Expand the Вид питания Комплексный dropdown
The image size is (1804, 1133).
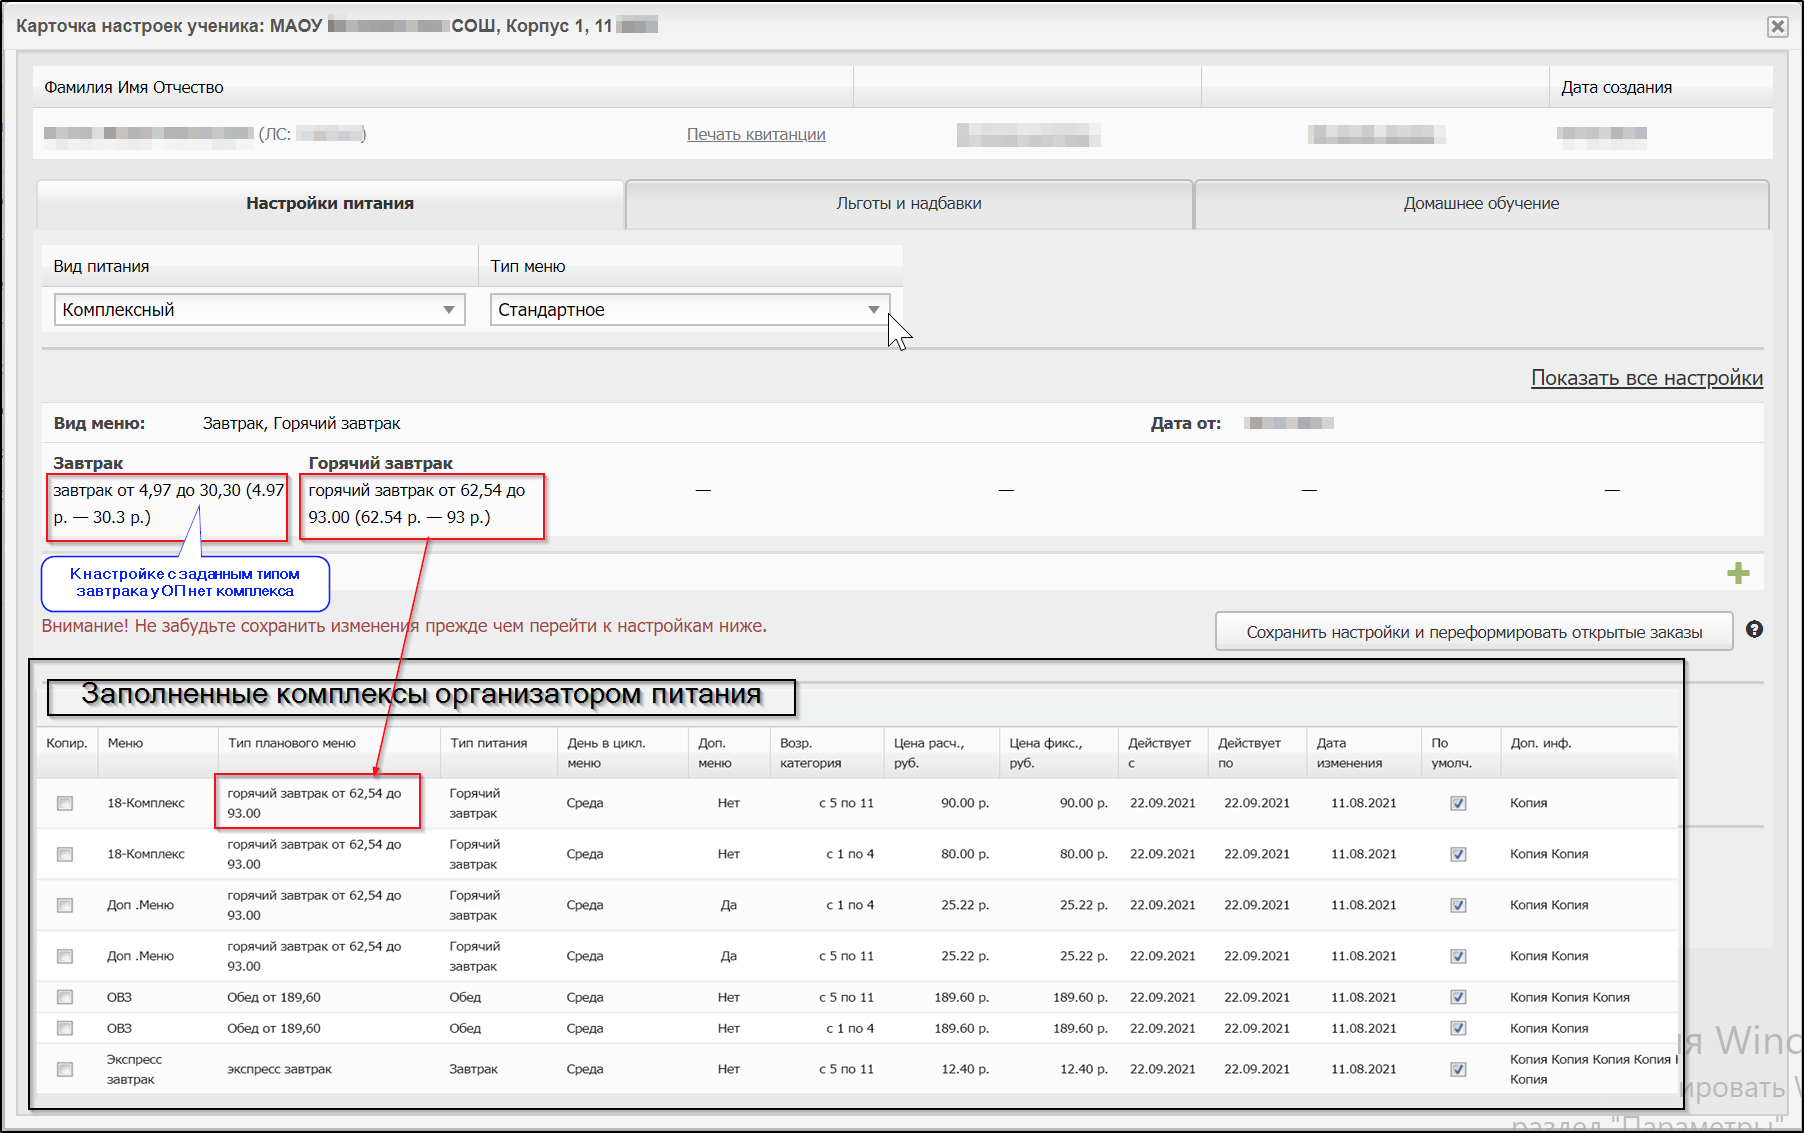click(x=259, y=310)
